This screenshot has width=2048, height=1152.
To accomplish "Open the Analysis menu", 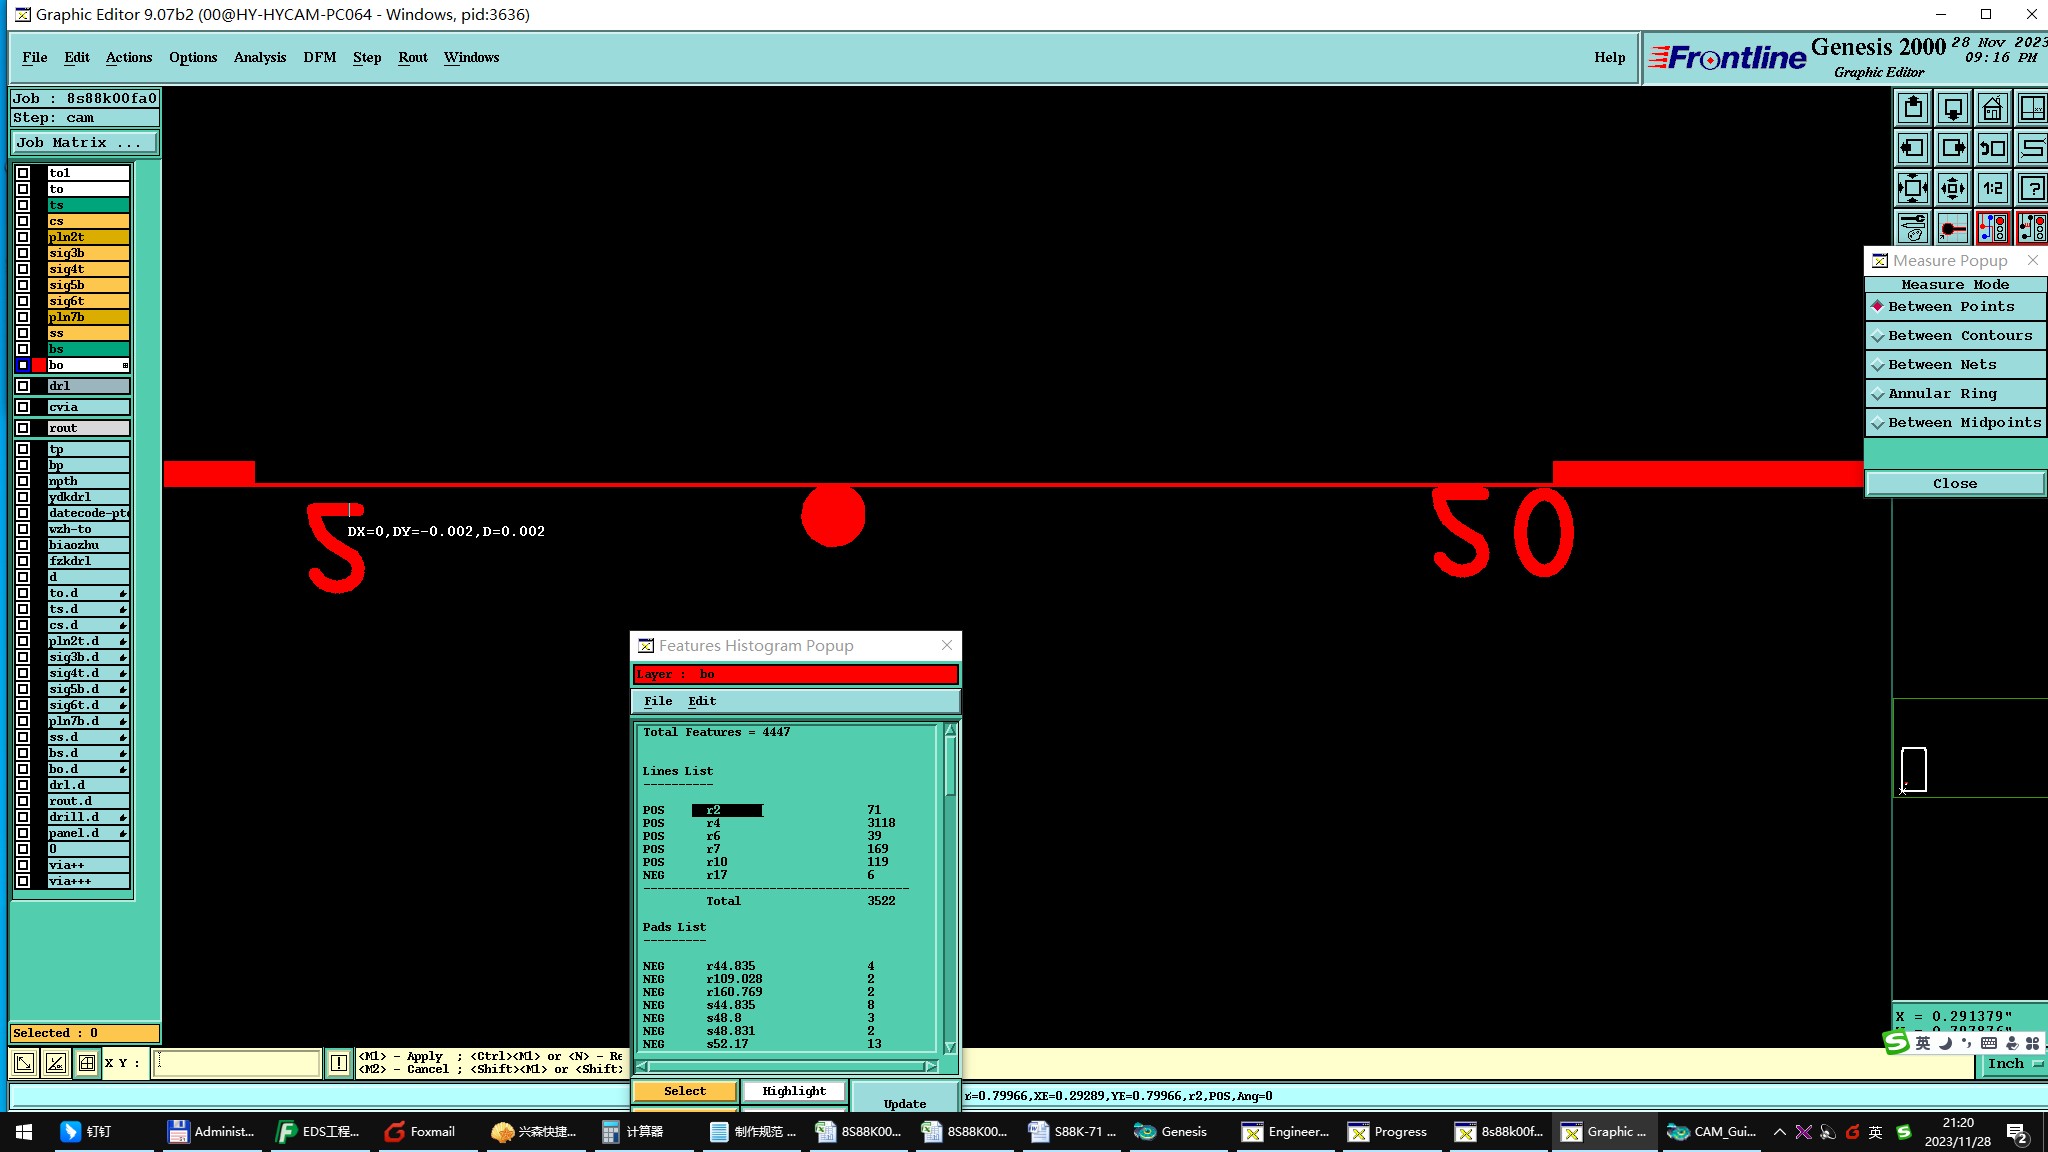I will [260, 58].
